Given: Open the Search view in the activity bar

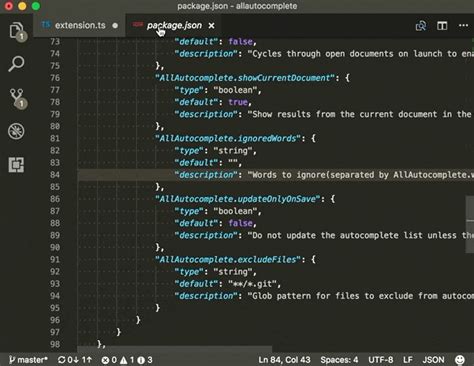Looking at the screenshot, I should (x=16, y=63).
